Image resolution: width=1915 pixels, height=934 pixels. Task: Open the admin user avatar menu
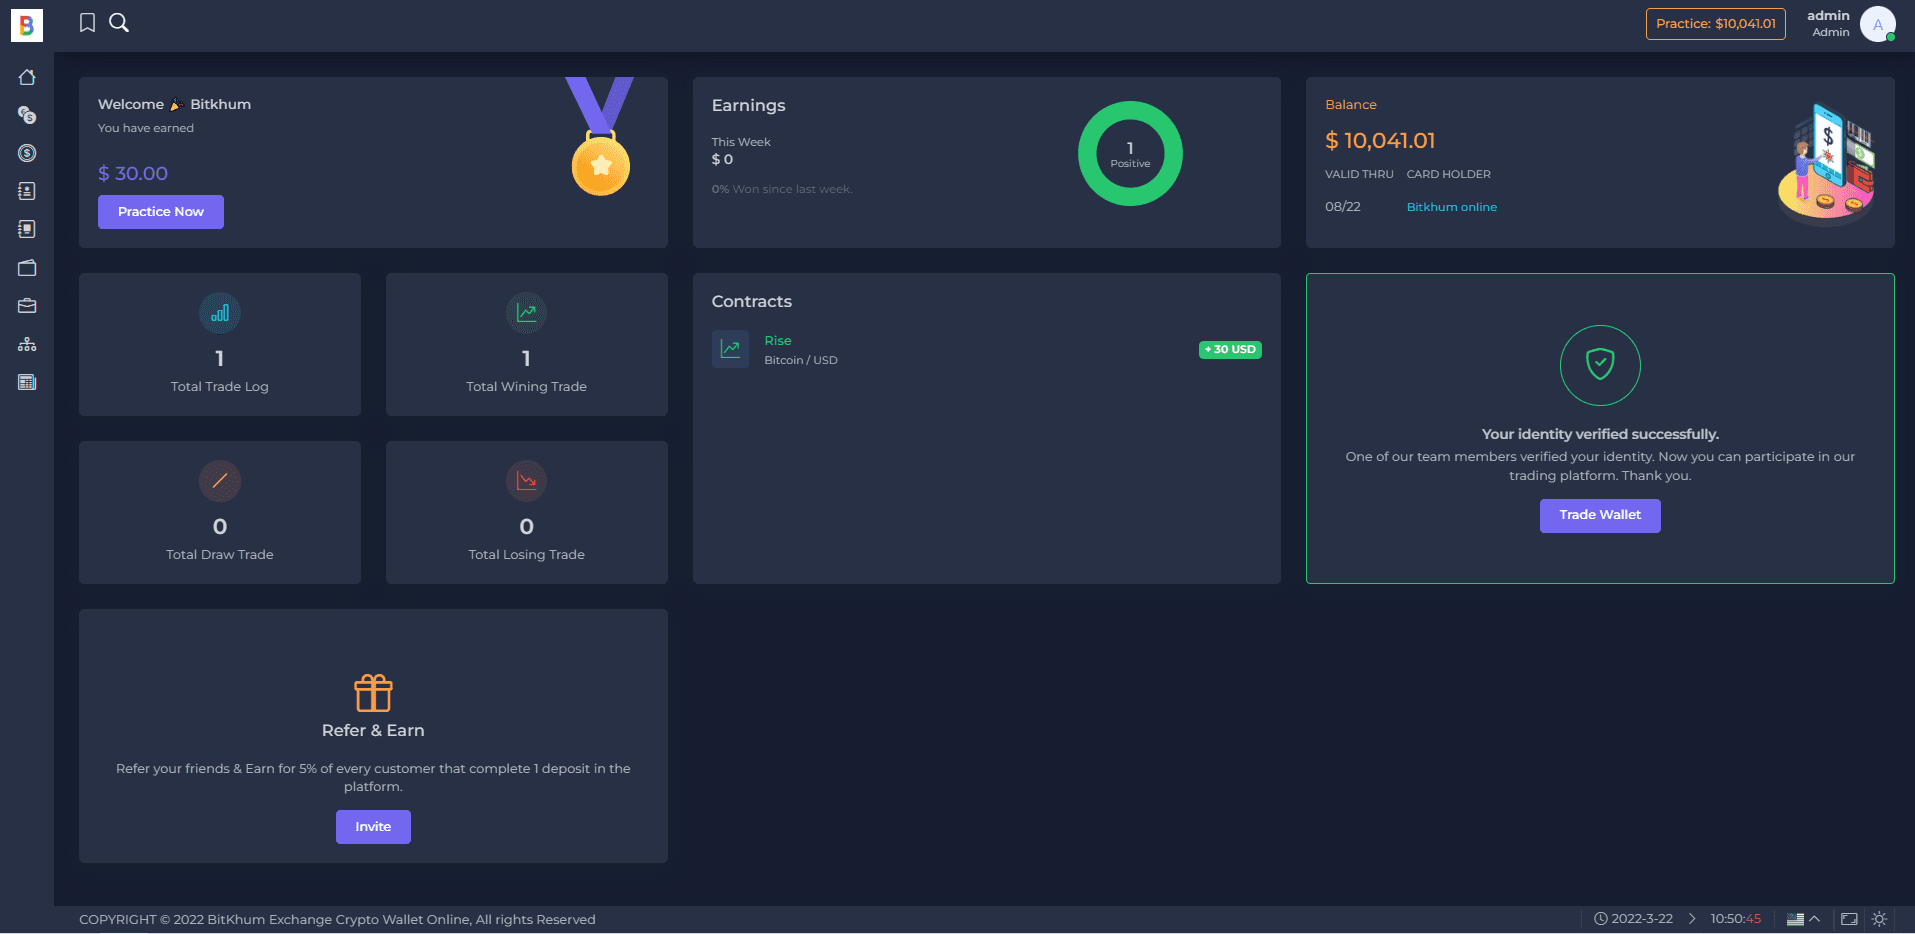pyautogui.click(x=1877, y=24)
